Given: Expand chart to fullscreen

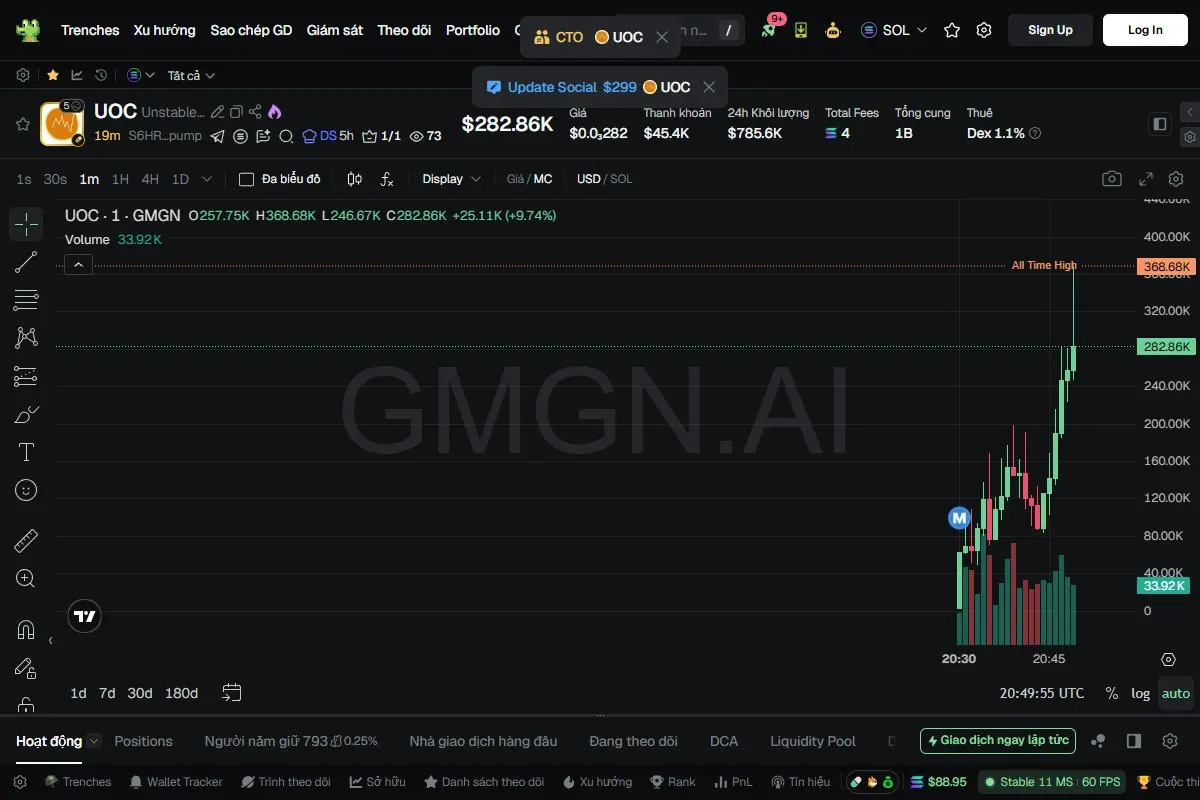Looking at the screenshot, I should pyautogui.click(x=1146, y=179).
